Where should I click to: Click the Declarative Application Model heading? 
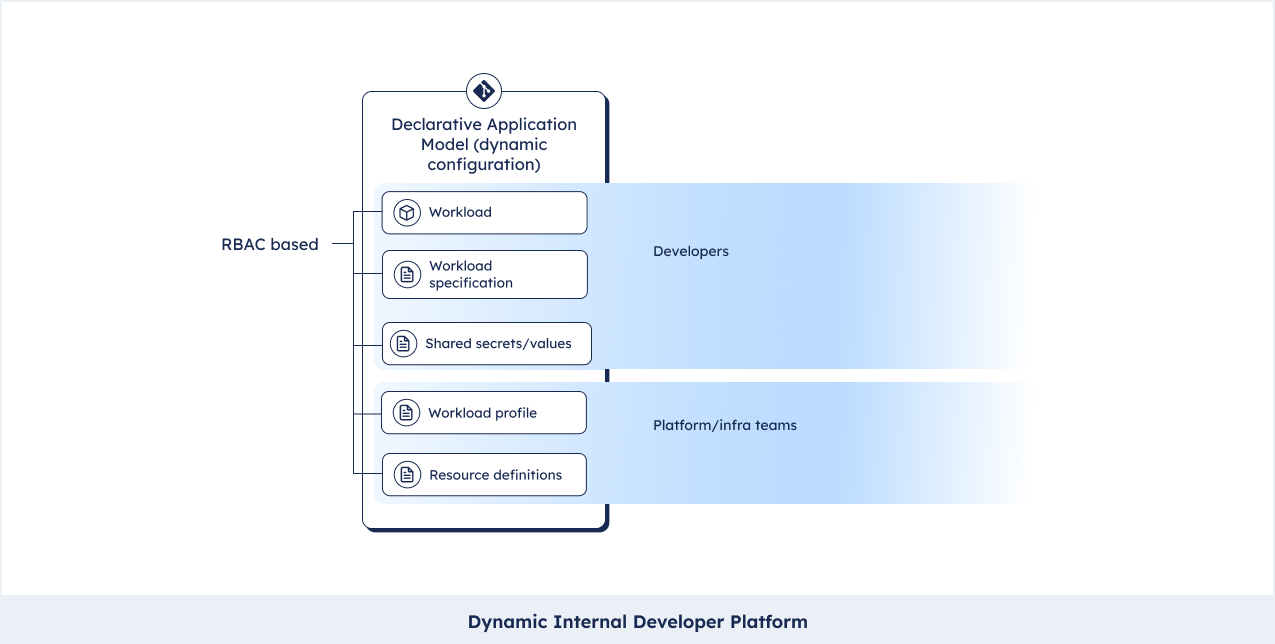pos(484,144)
